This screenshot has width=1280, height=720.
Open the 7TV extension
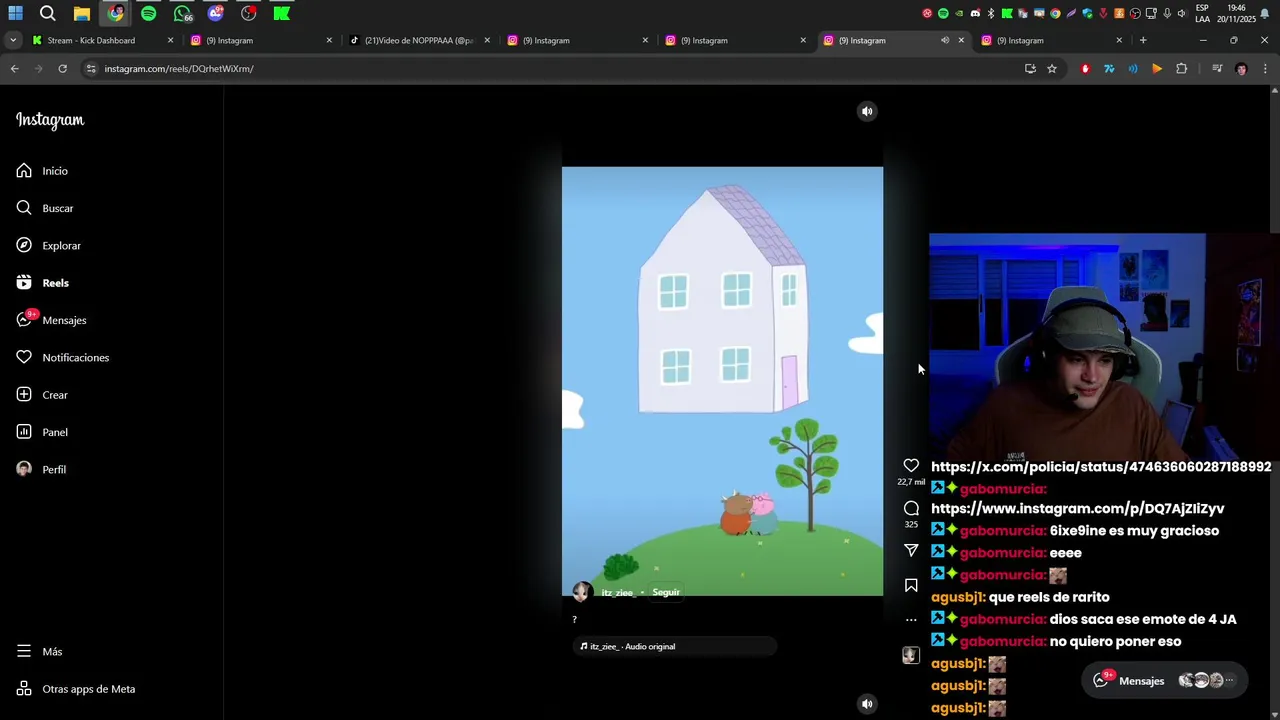coord(1109,69)
